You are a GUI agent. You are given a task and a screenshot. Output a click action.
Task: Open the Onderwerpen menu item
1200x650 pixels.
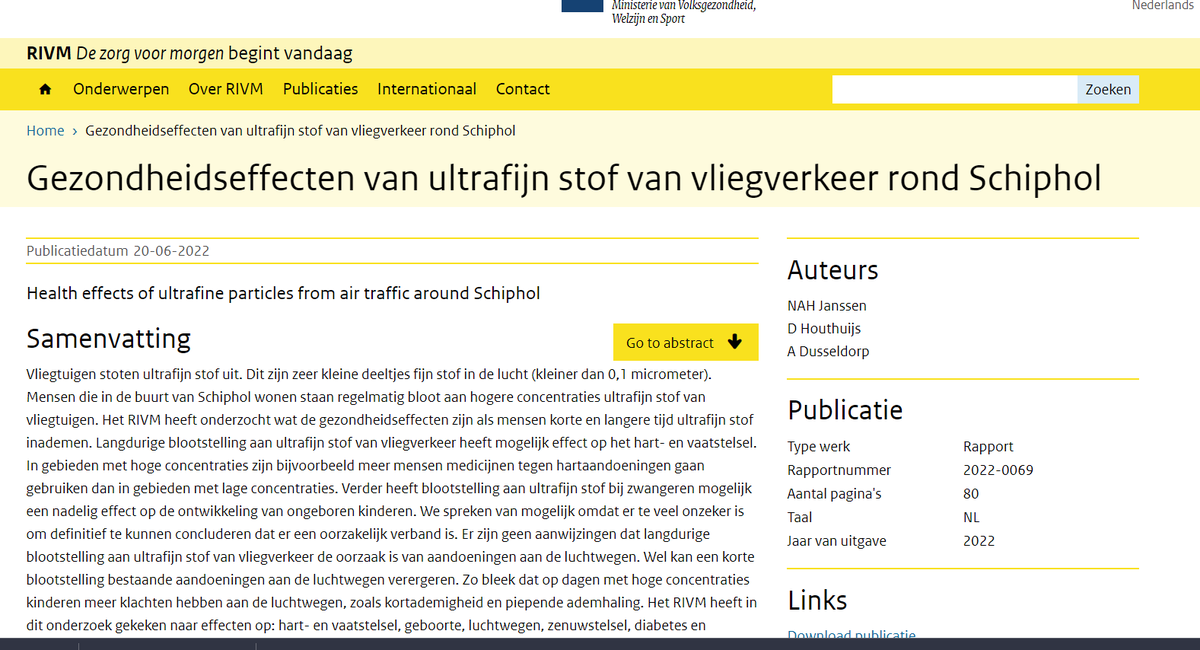click(121, 89)
